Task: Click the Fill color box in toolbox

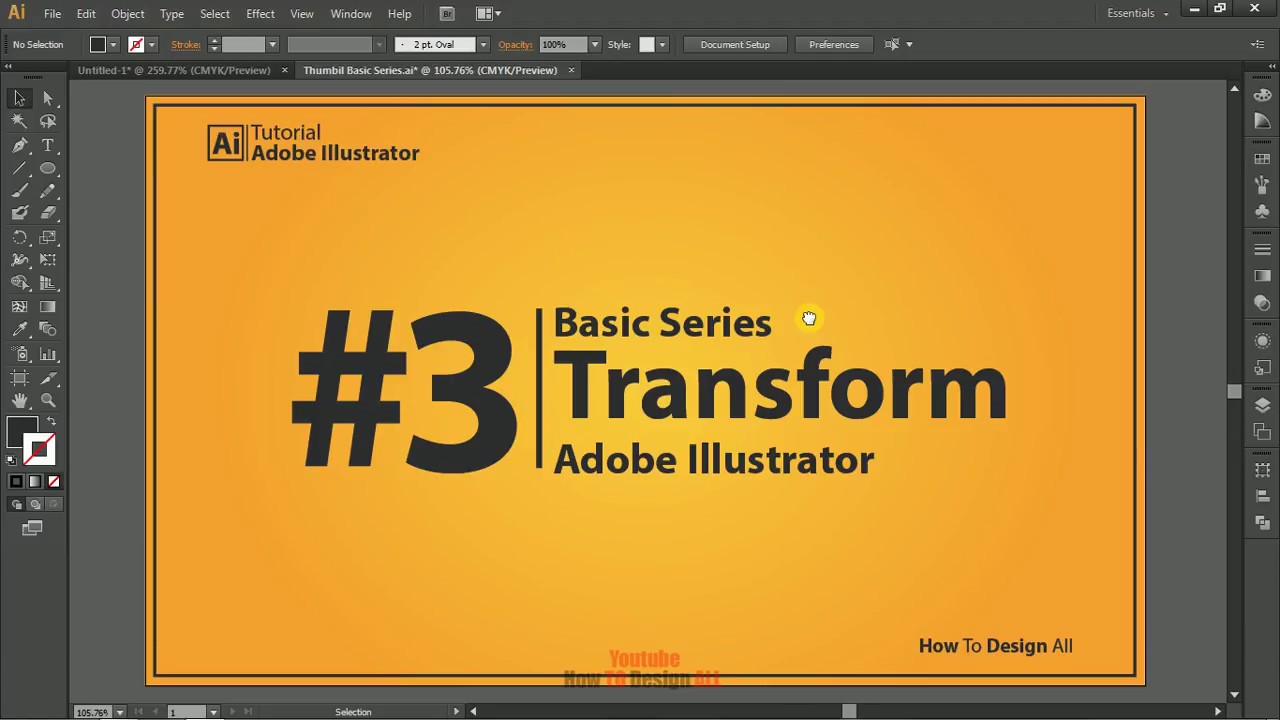Action: [21, 432]
